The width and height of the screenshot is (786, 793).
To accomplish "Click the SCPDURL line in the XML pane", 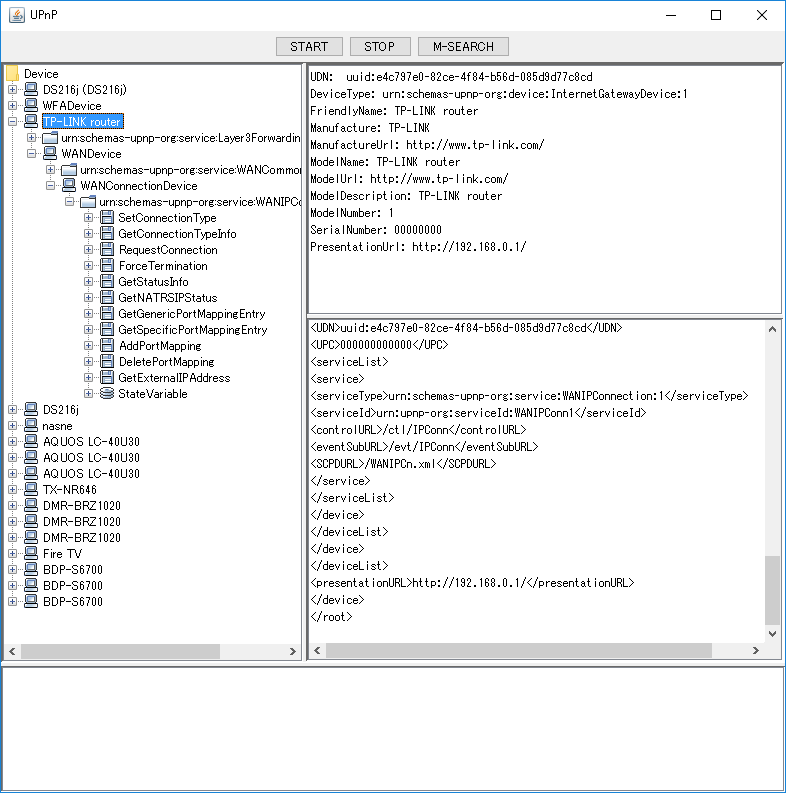I will coord(403,464).
